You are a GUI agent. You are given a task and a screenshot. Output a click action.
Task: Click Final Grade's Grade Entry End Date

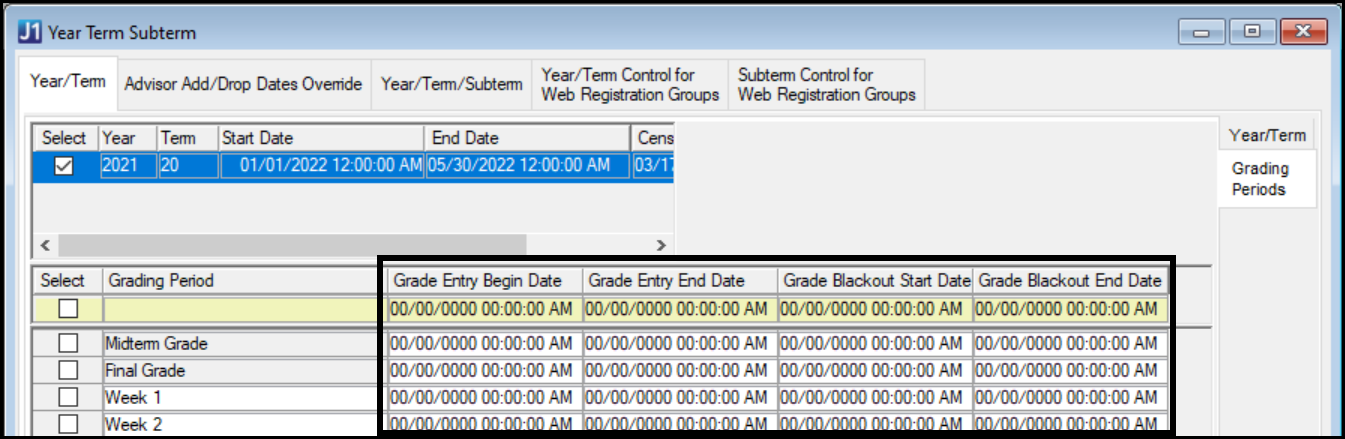(x=680, y=371)
